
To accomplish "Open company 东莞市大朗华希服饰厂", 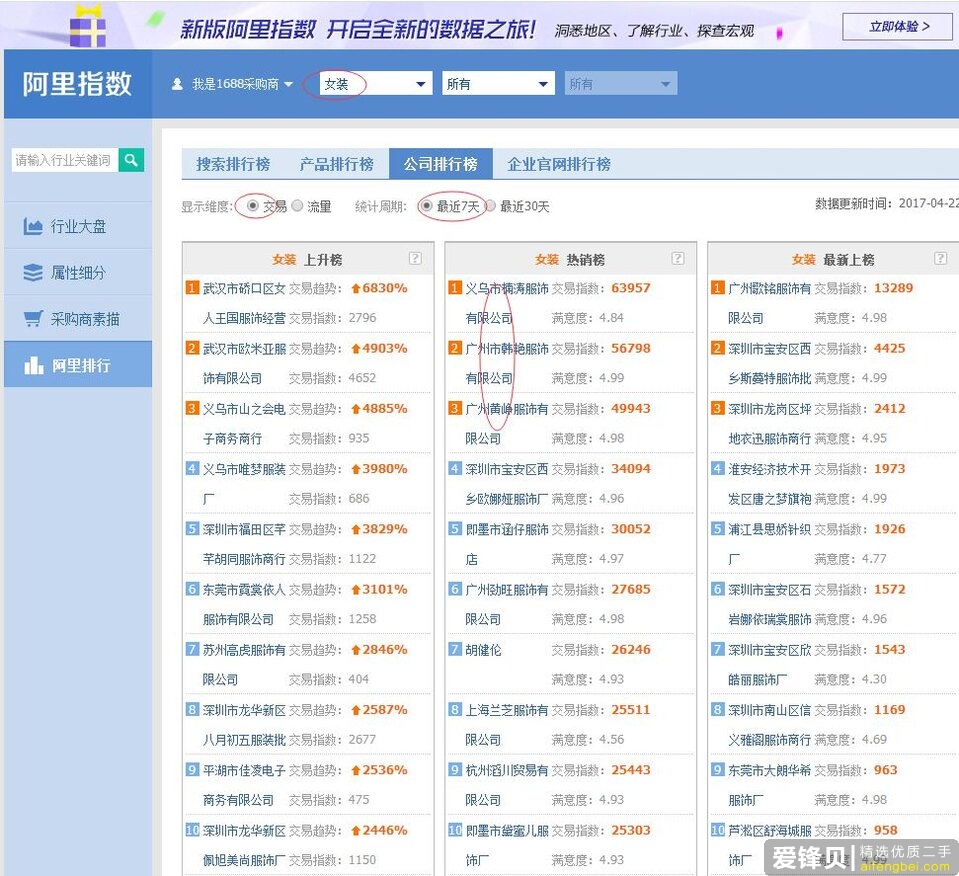I will pos(769,785).
